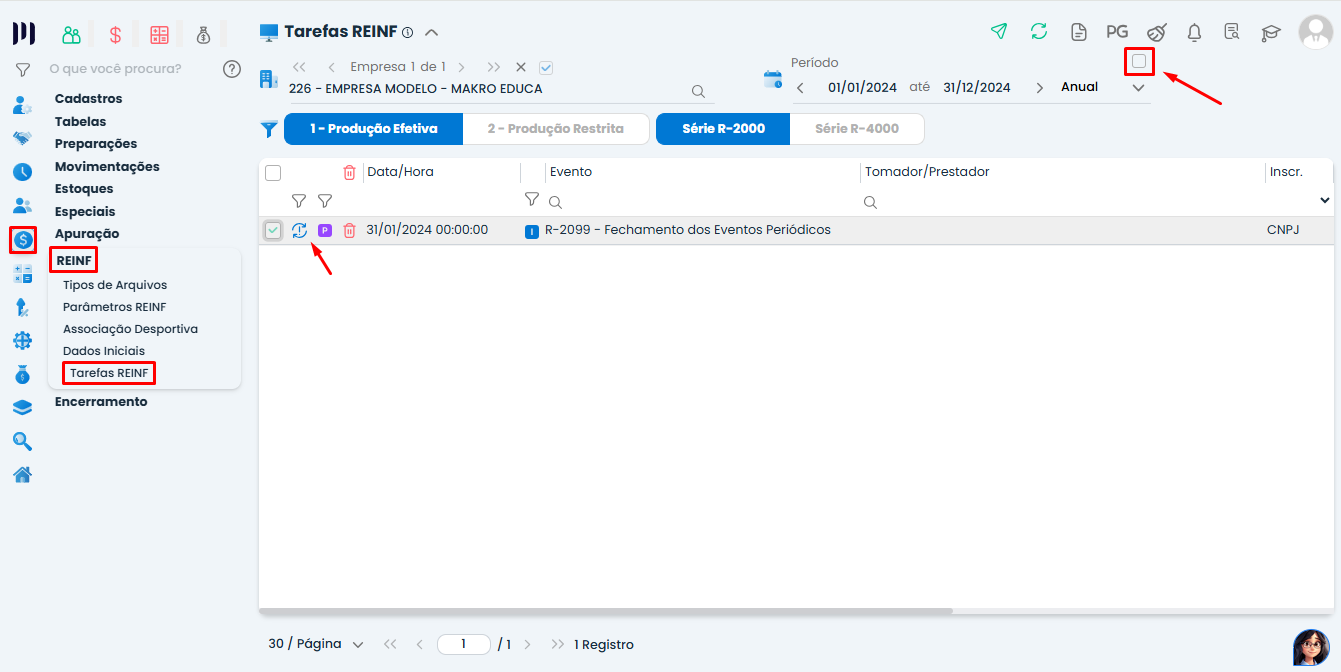The width and height of the screenshot is (1341, 672).
Task: Toggle the select-all checkbox in table header
Action: point(273,173)
